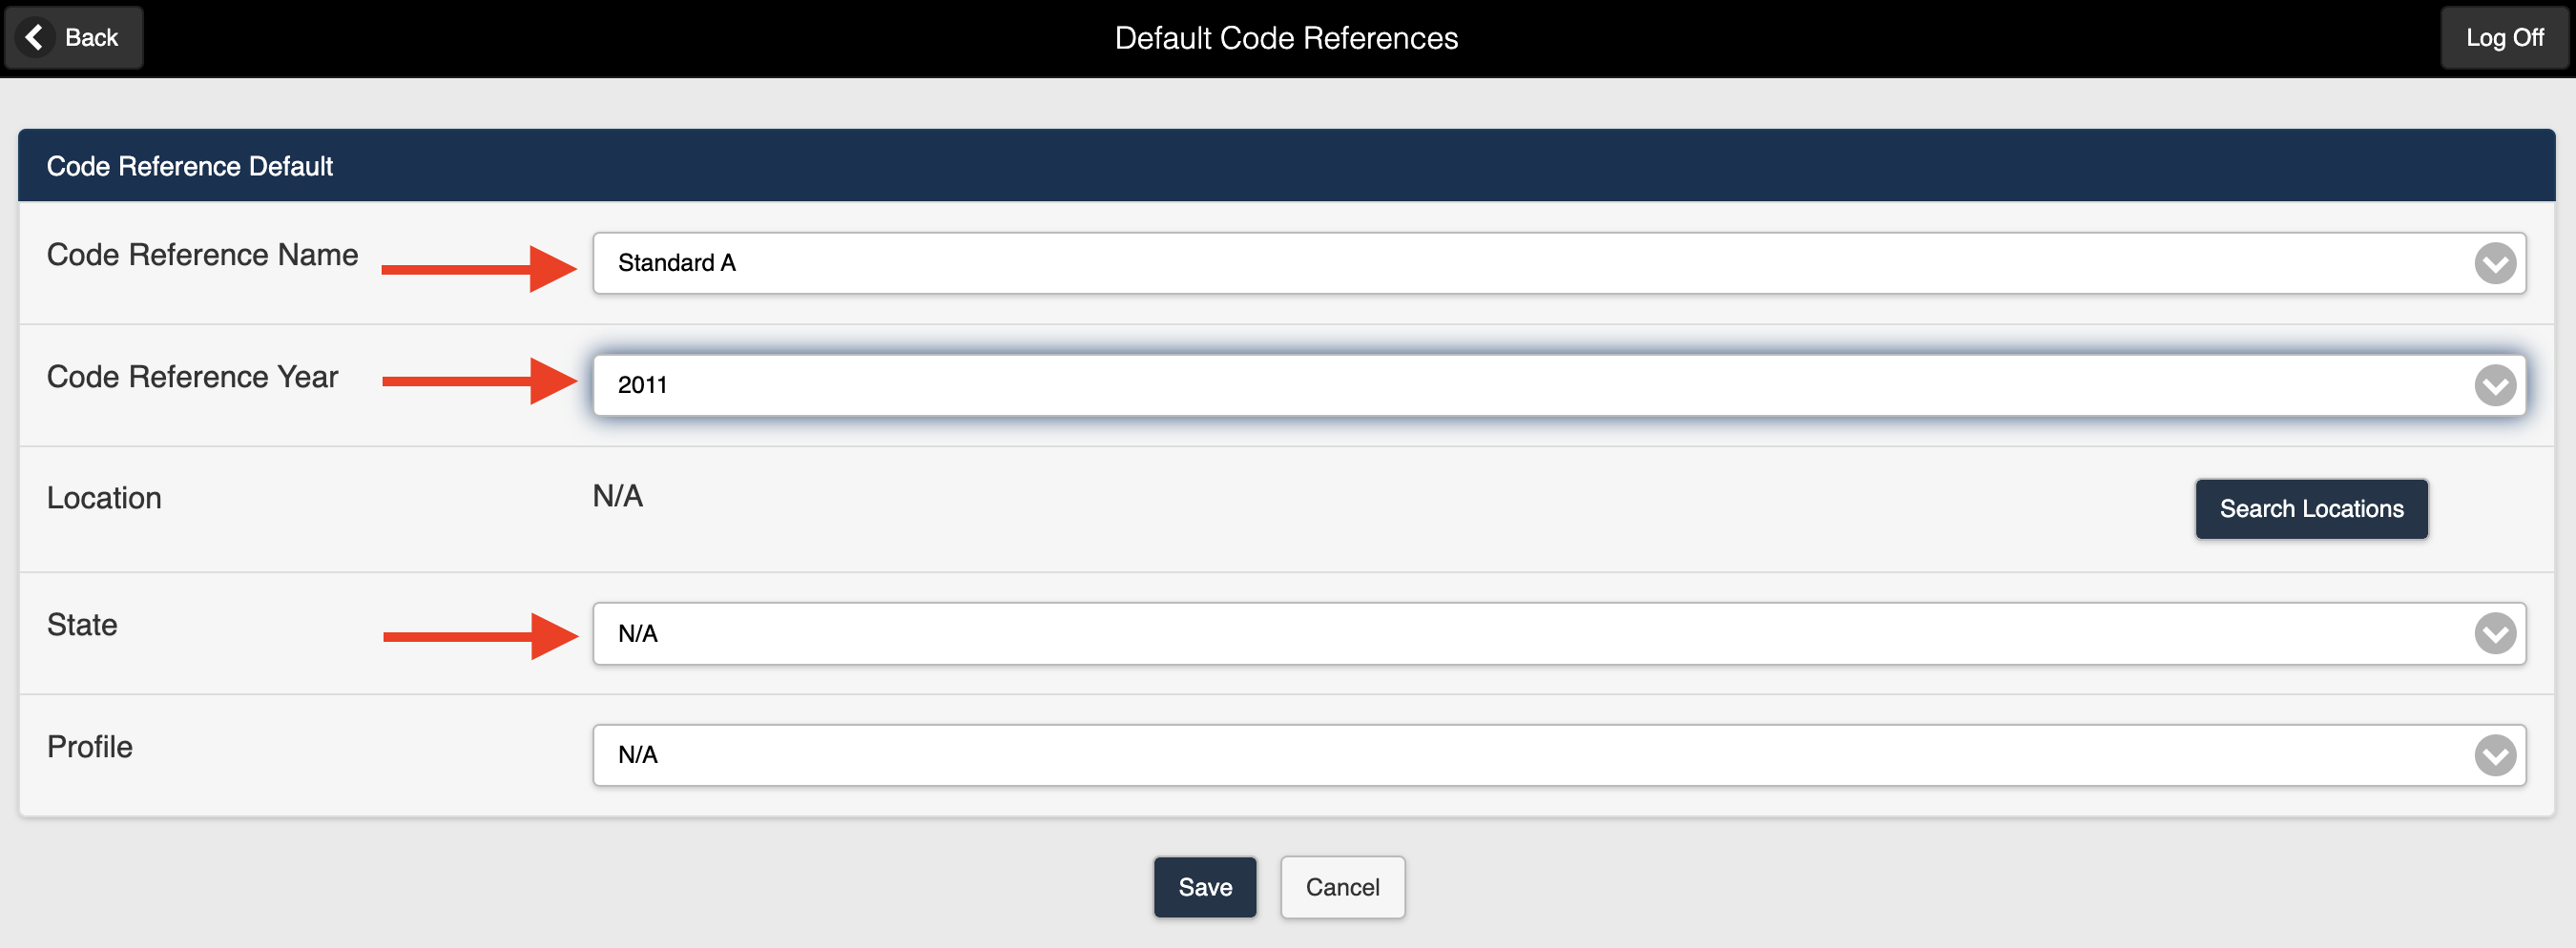
Task: Open the Code Reference Name chevron icon
Action: [2496, 263]
